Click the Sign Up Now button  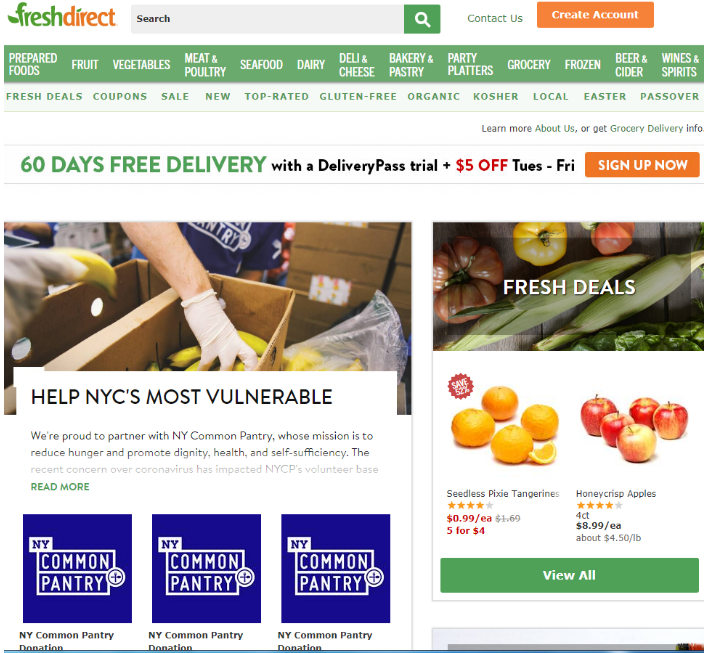[x=642, y=165]
